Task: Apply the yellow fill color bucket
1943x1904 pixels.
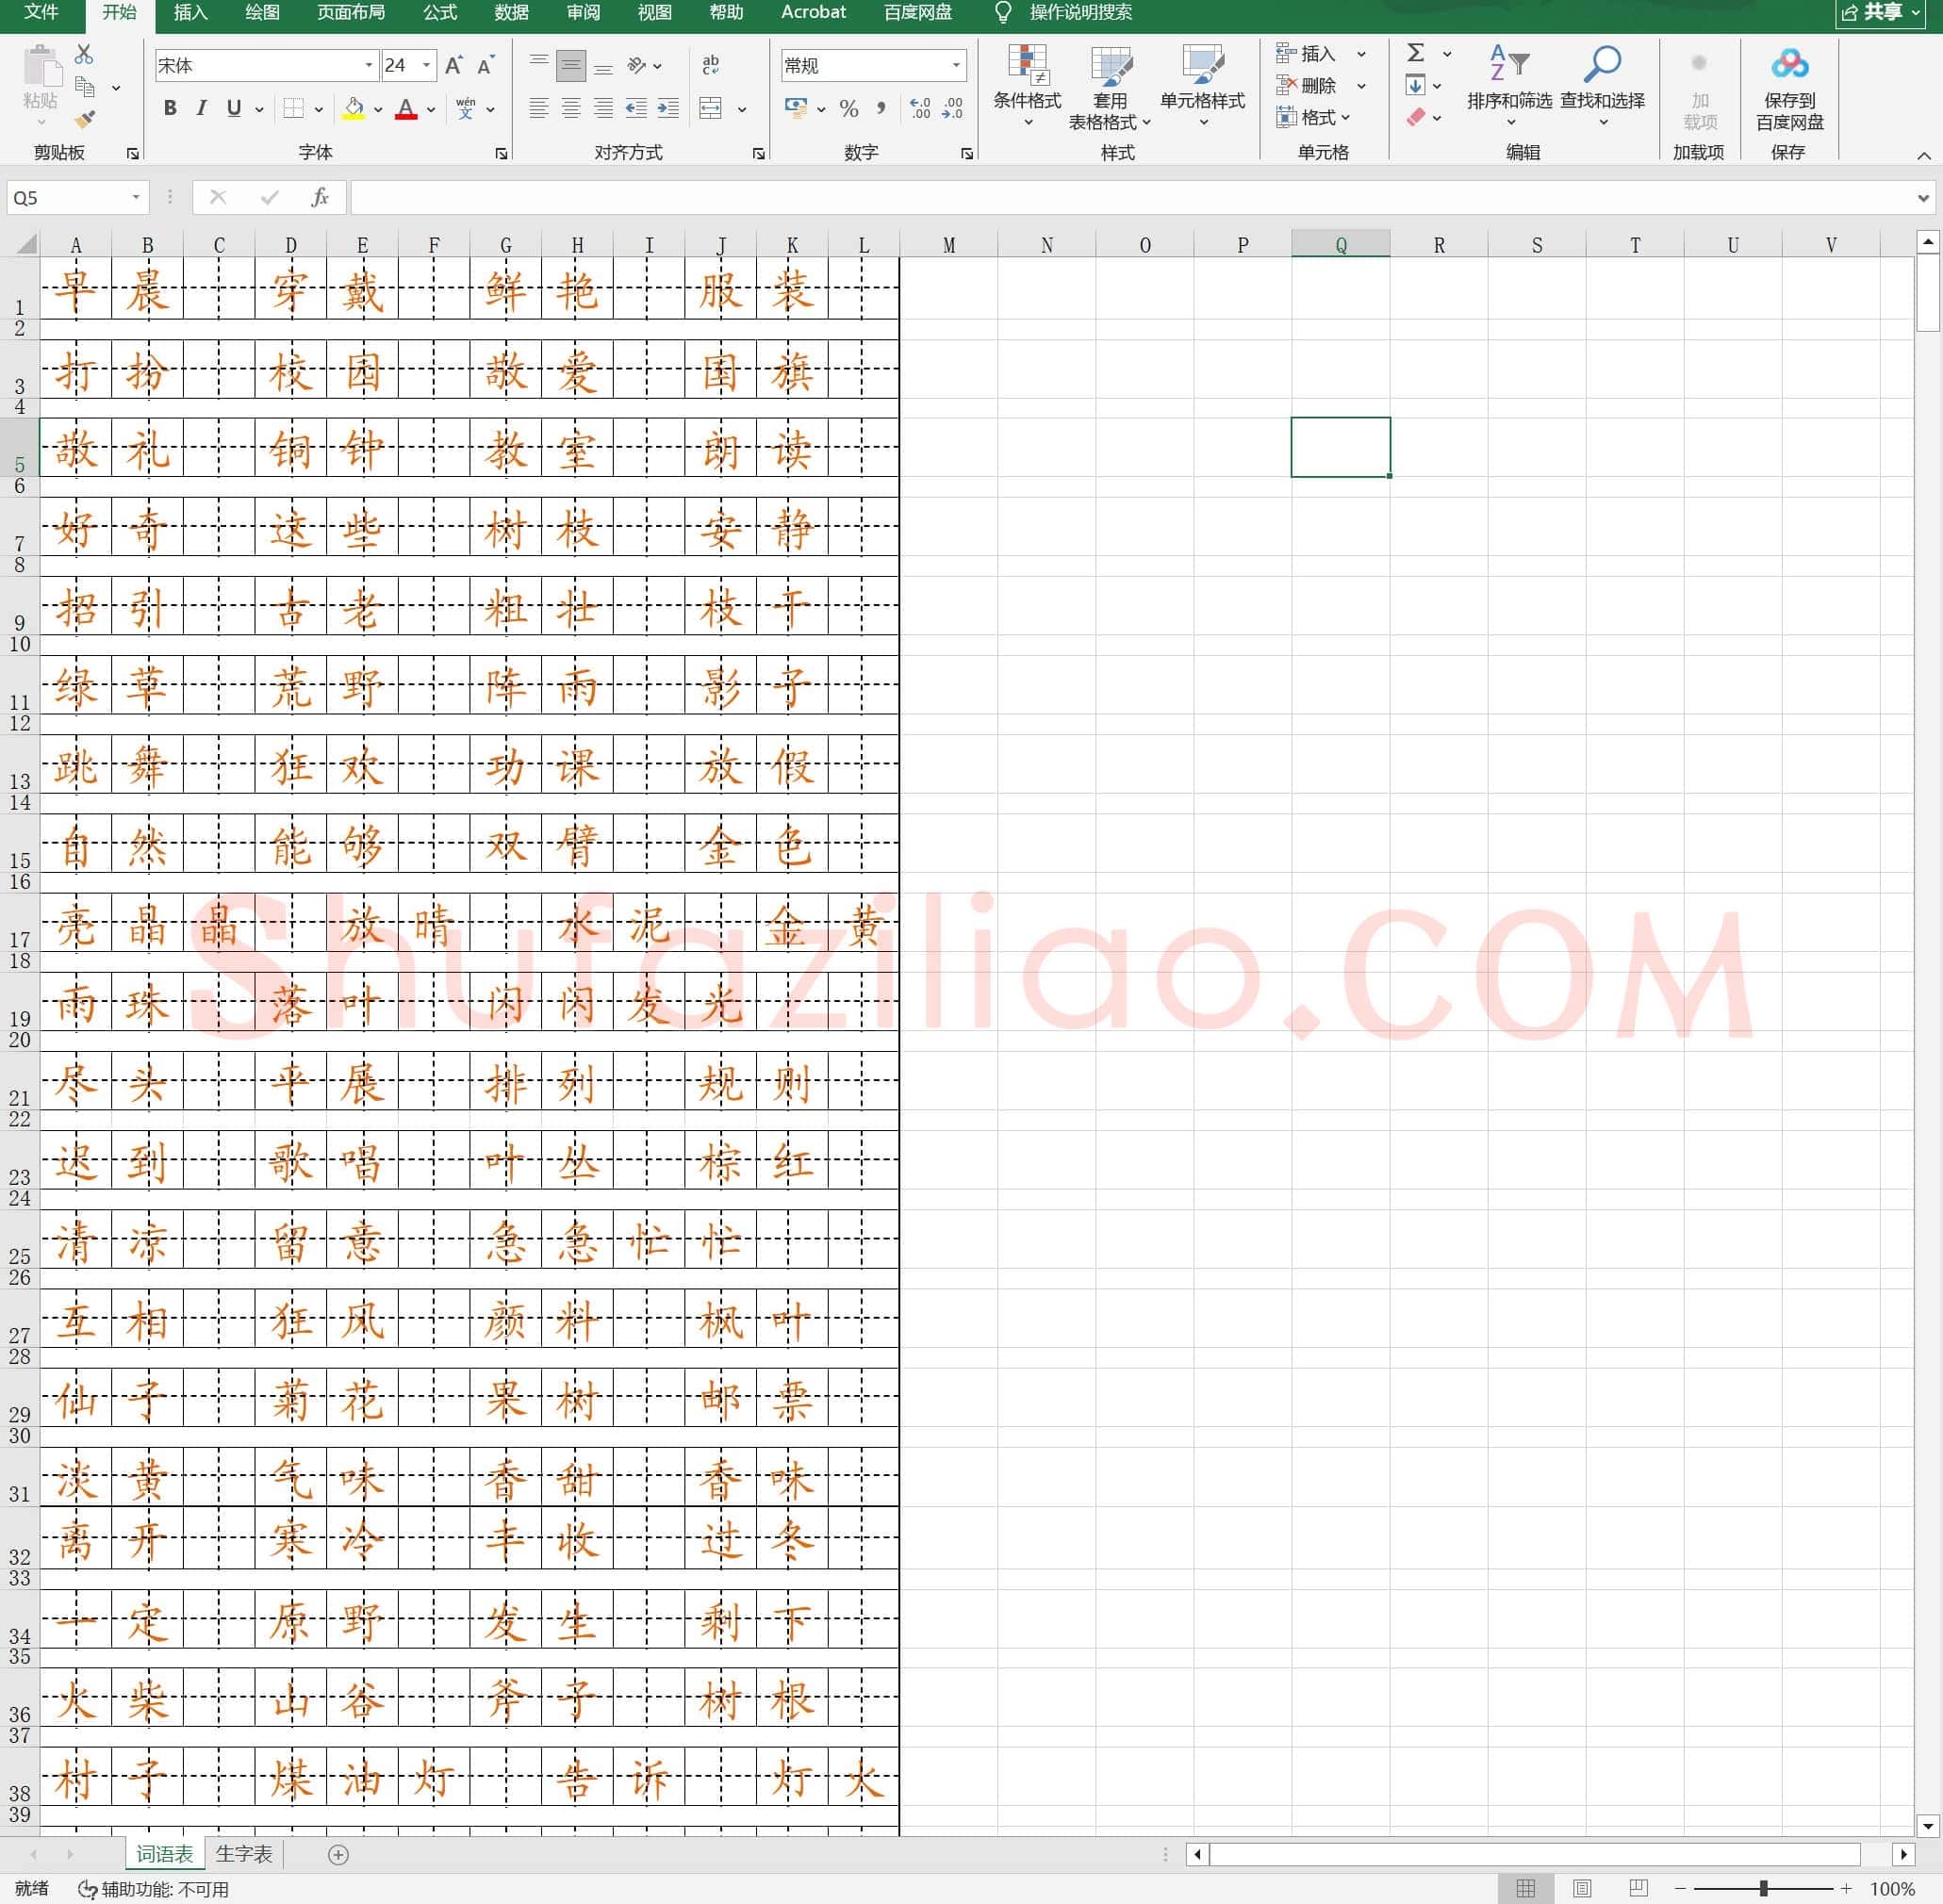Action: pyautogui.click(x=354, y=108)
